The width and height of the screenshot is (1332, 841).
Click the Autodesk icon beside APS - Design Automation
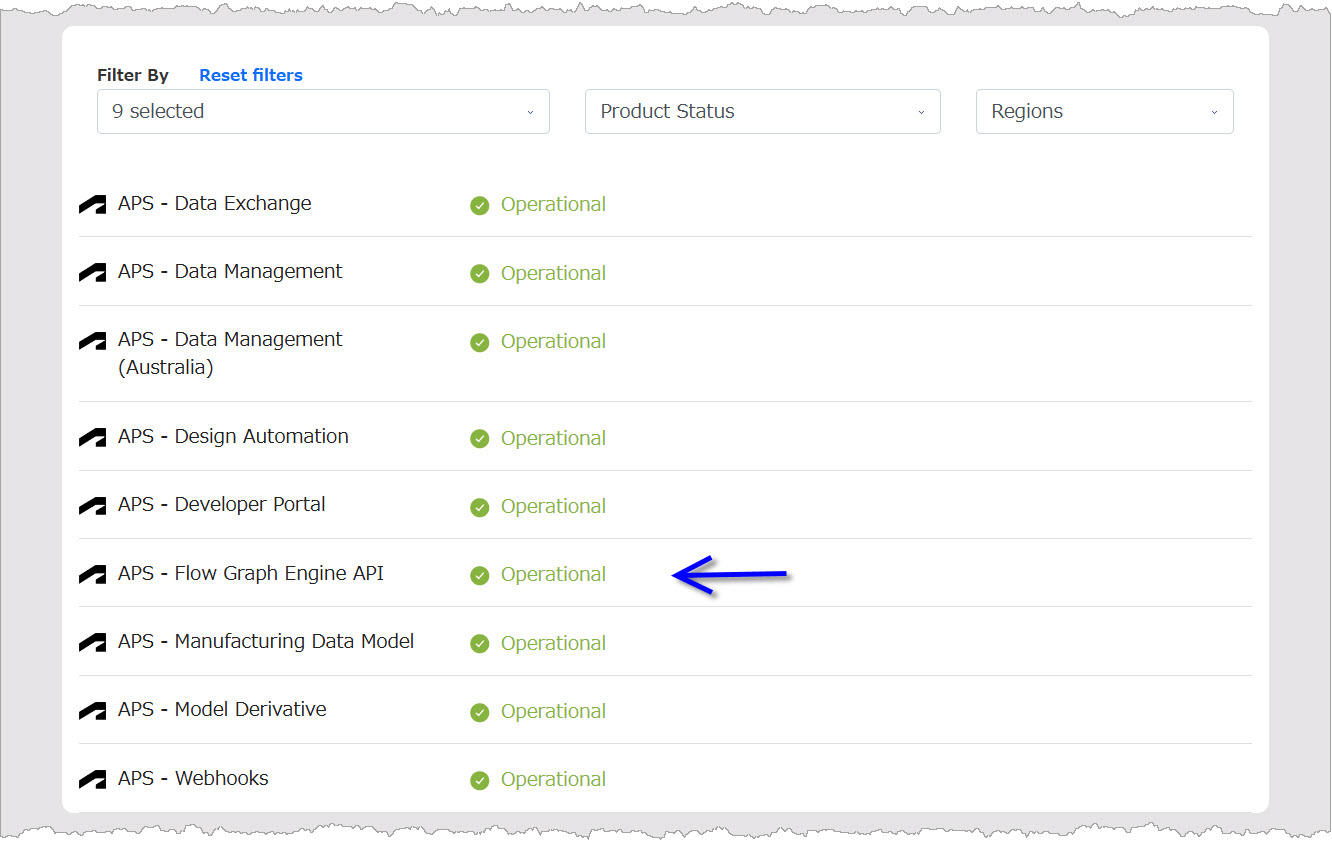(x=92, y=436)
